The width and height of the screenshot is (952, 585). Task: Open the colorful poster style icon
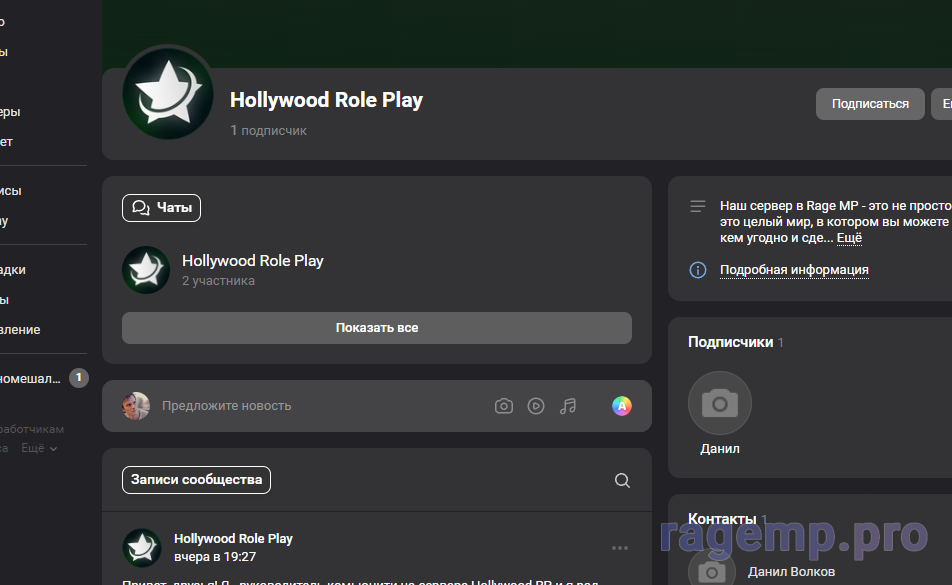pyautogui.click(x=622, y=406)
